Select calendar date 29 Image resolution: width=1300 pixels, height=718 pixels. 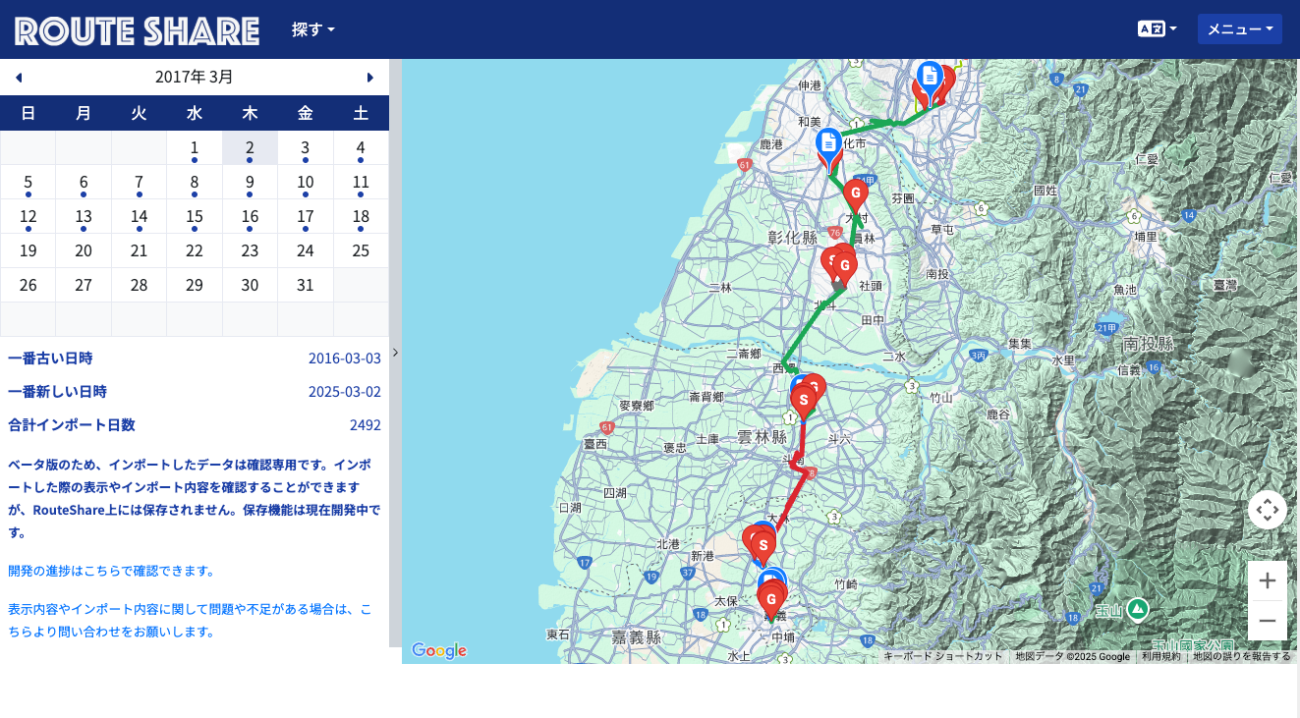(194, 285)
